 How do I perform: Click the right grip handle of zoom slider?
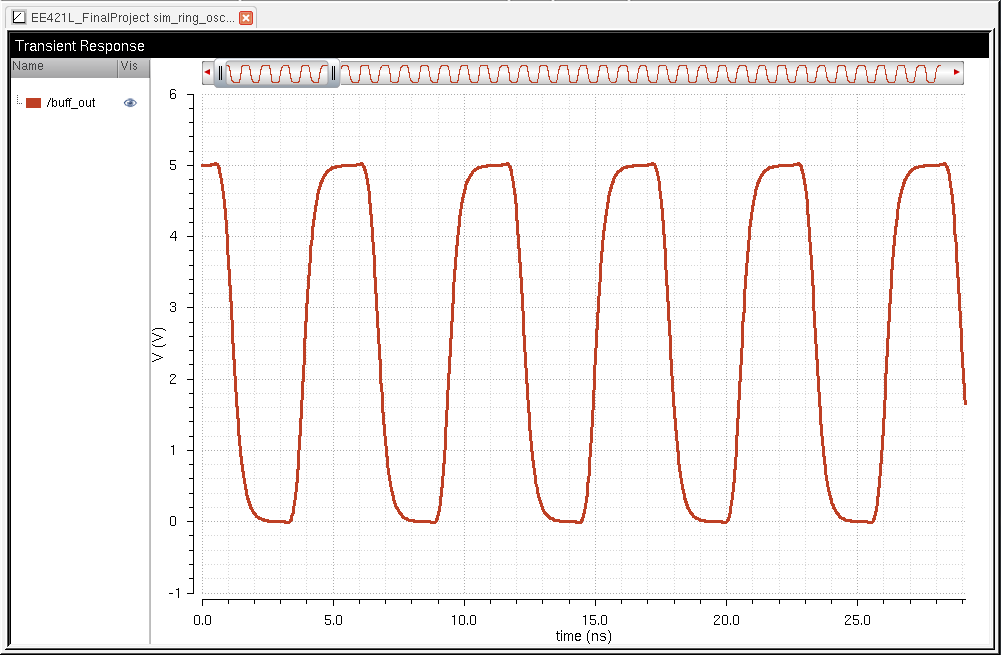334,73
